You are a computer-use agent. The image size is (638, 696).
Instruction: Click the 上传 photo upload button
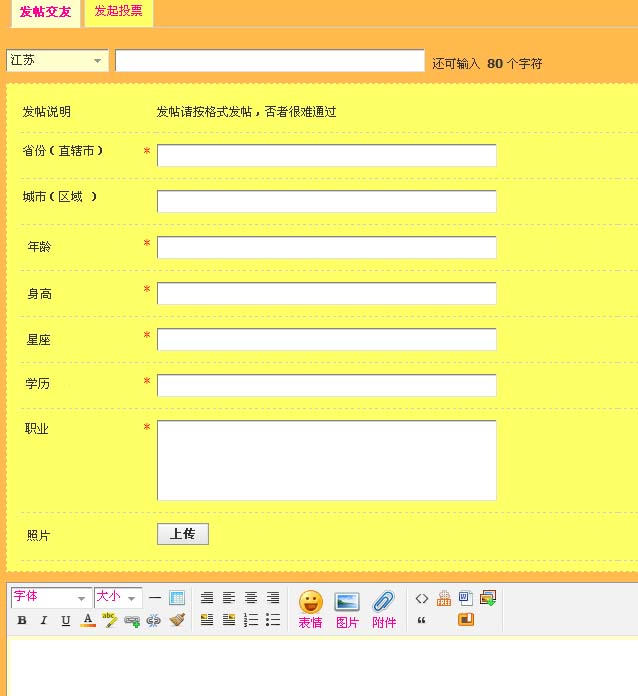183,534
